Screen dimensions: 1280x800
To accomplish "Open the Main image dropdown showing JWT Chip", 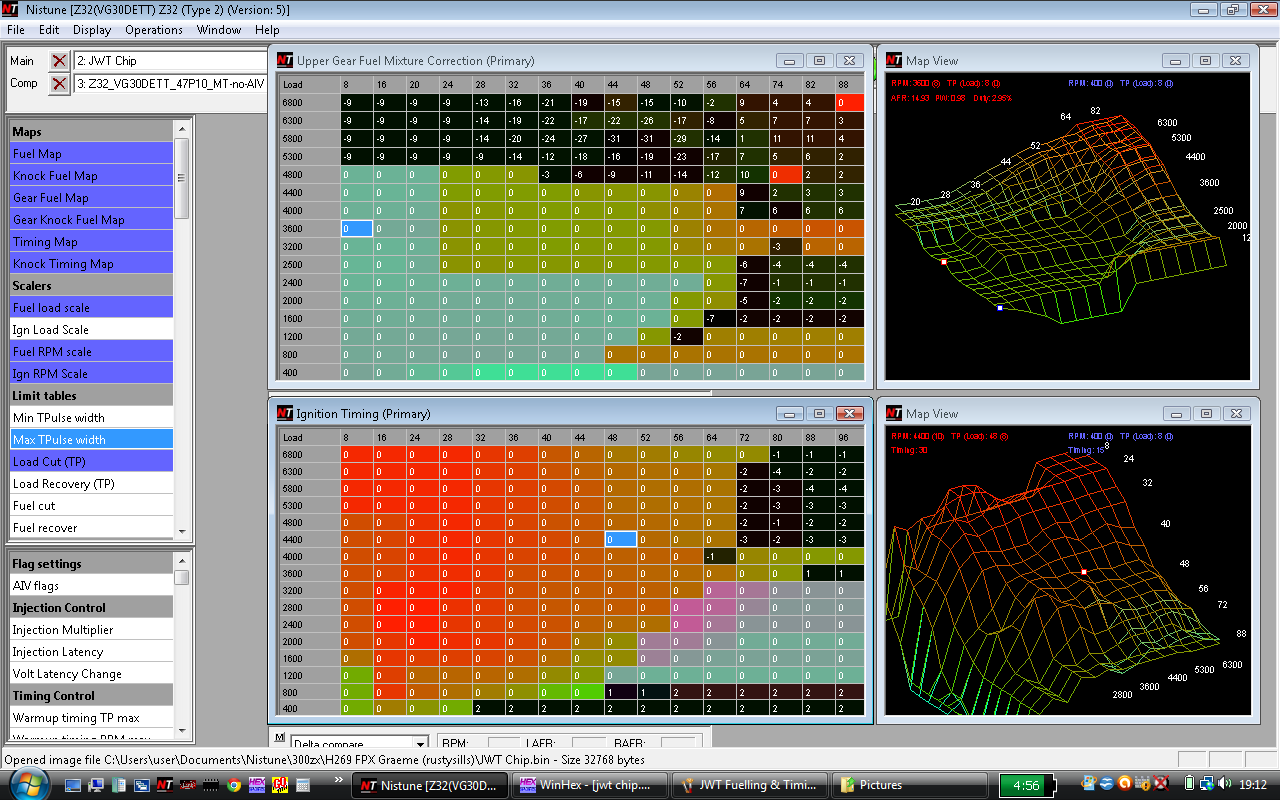I will click(x=170, y=61).
